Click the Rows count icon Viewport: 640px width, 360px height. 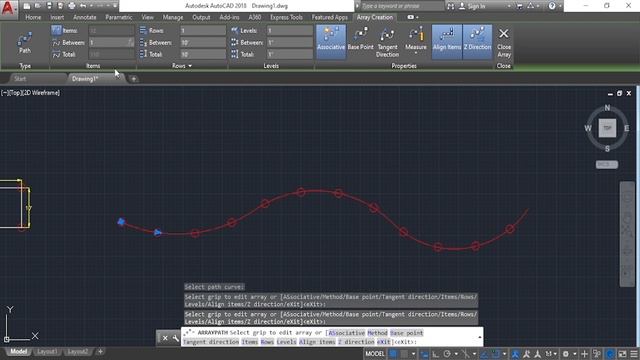tap(143, 30)
